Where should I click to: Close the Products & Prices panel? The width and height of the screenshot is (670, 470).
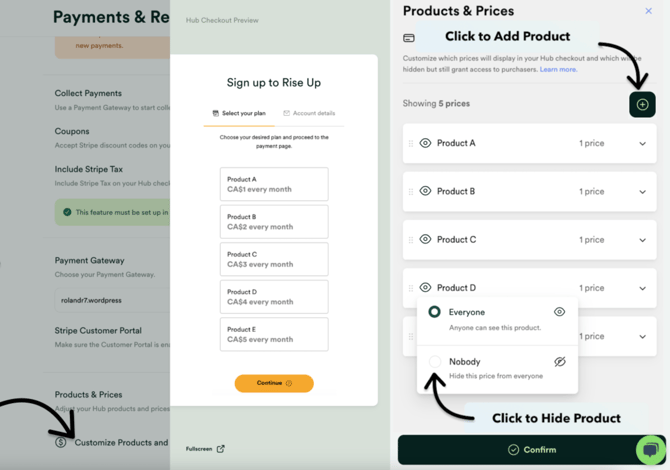pyautogui.click(x=648, y=11)
